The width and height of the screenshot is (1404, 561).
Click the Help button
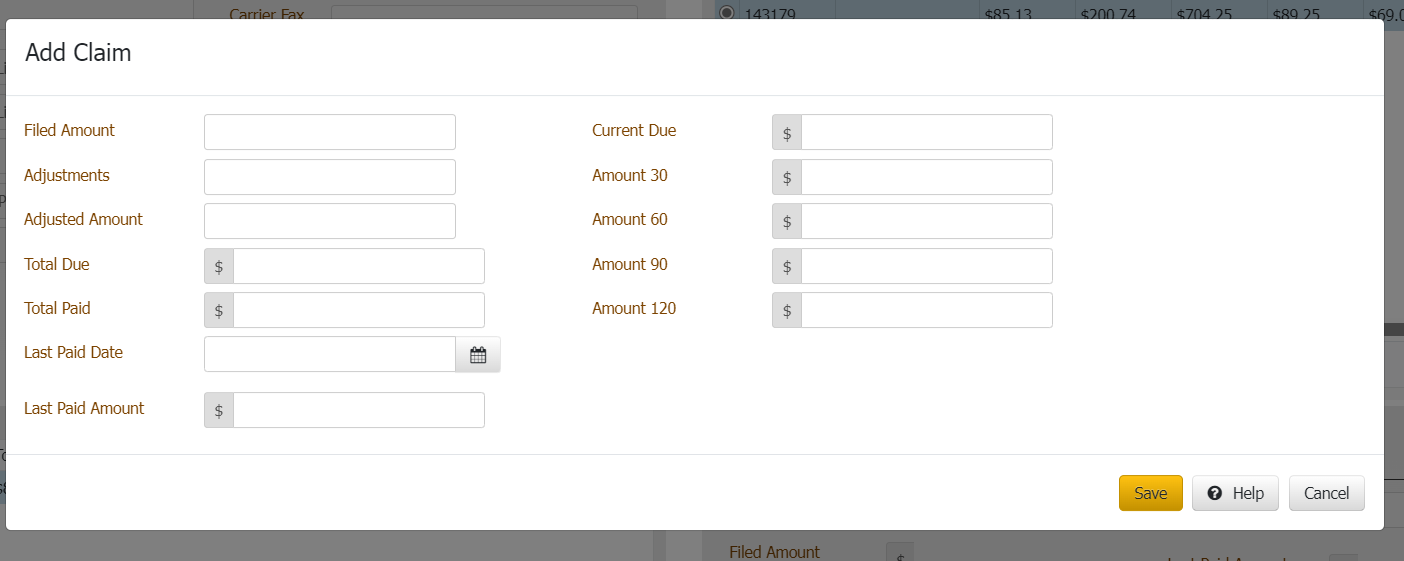1235,493
